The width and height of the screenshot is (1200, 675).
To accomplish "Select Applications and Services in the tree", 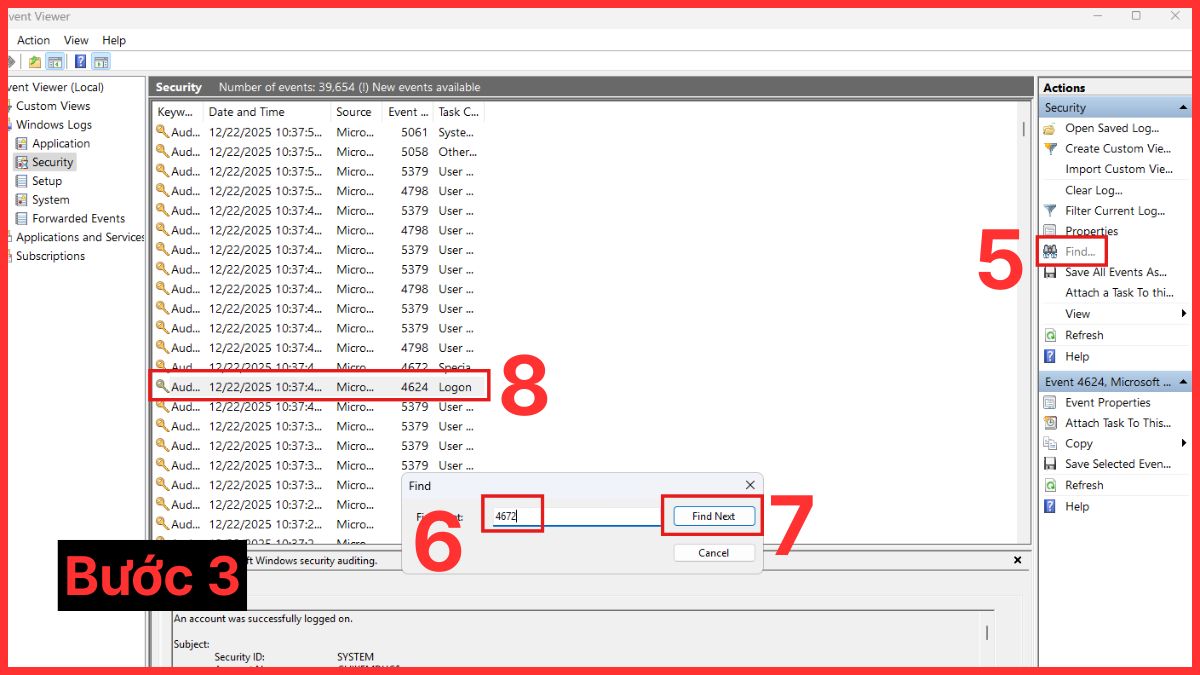I will point(80,237).
